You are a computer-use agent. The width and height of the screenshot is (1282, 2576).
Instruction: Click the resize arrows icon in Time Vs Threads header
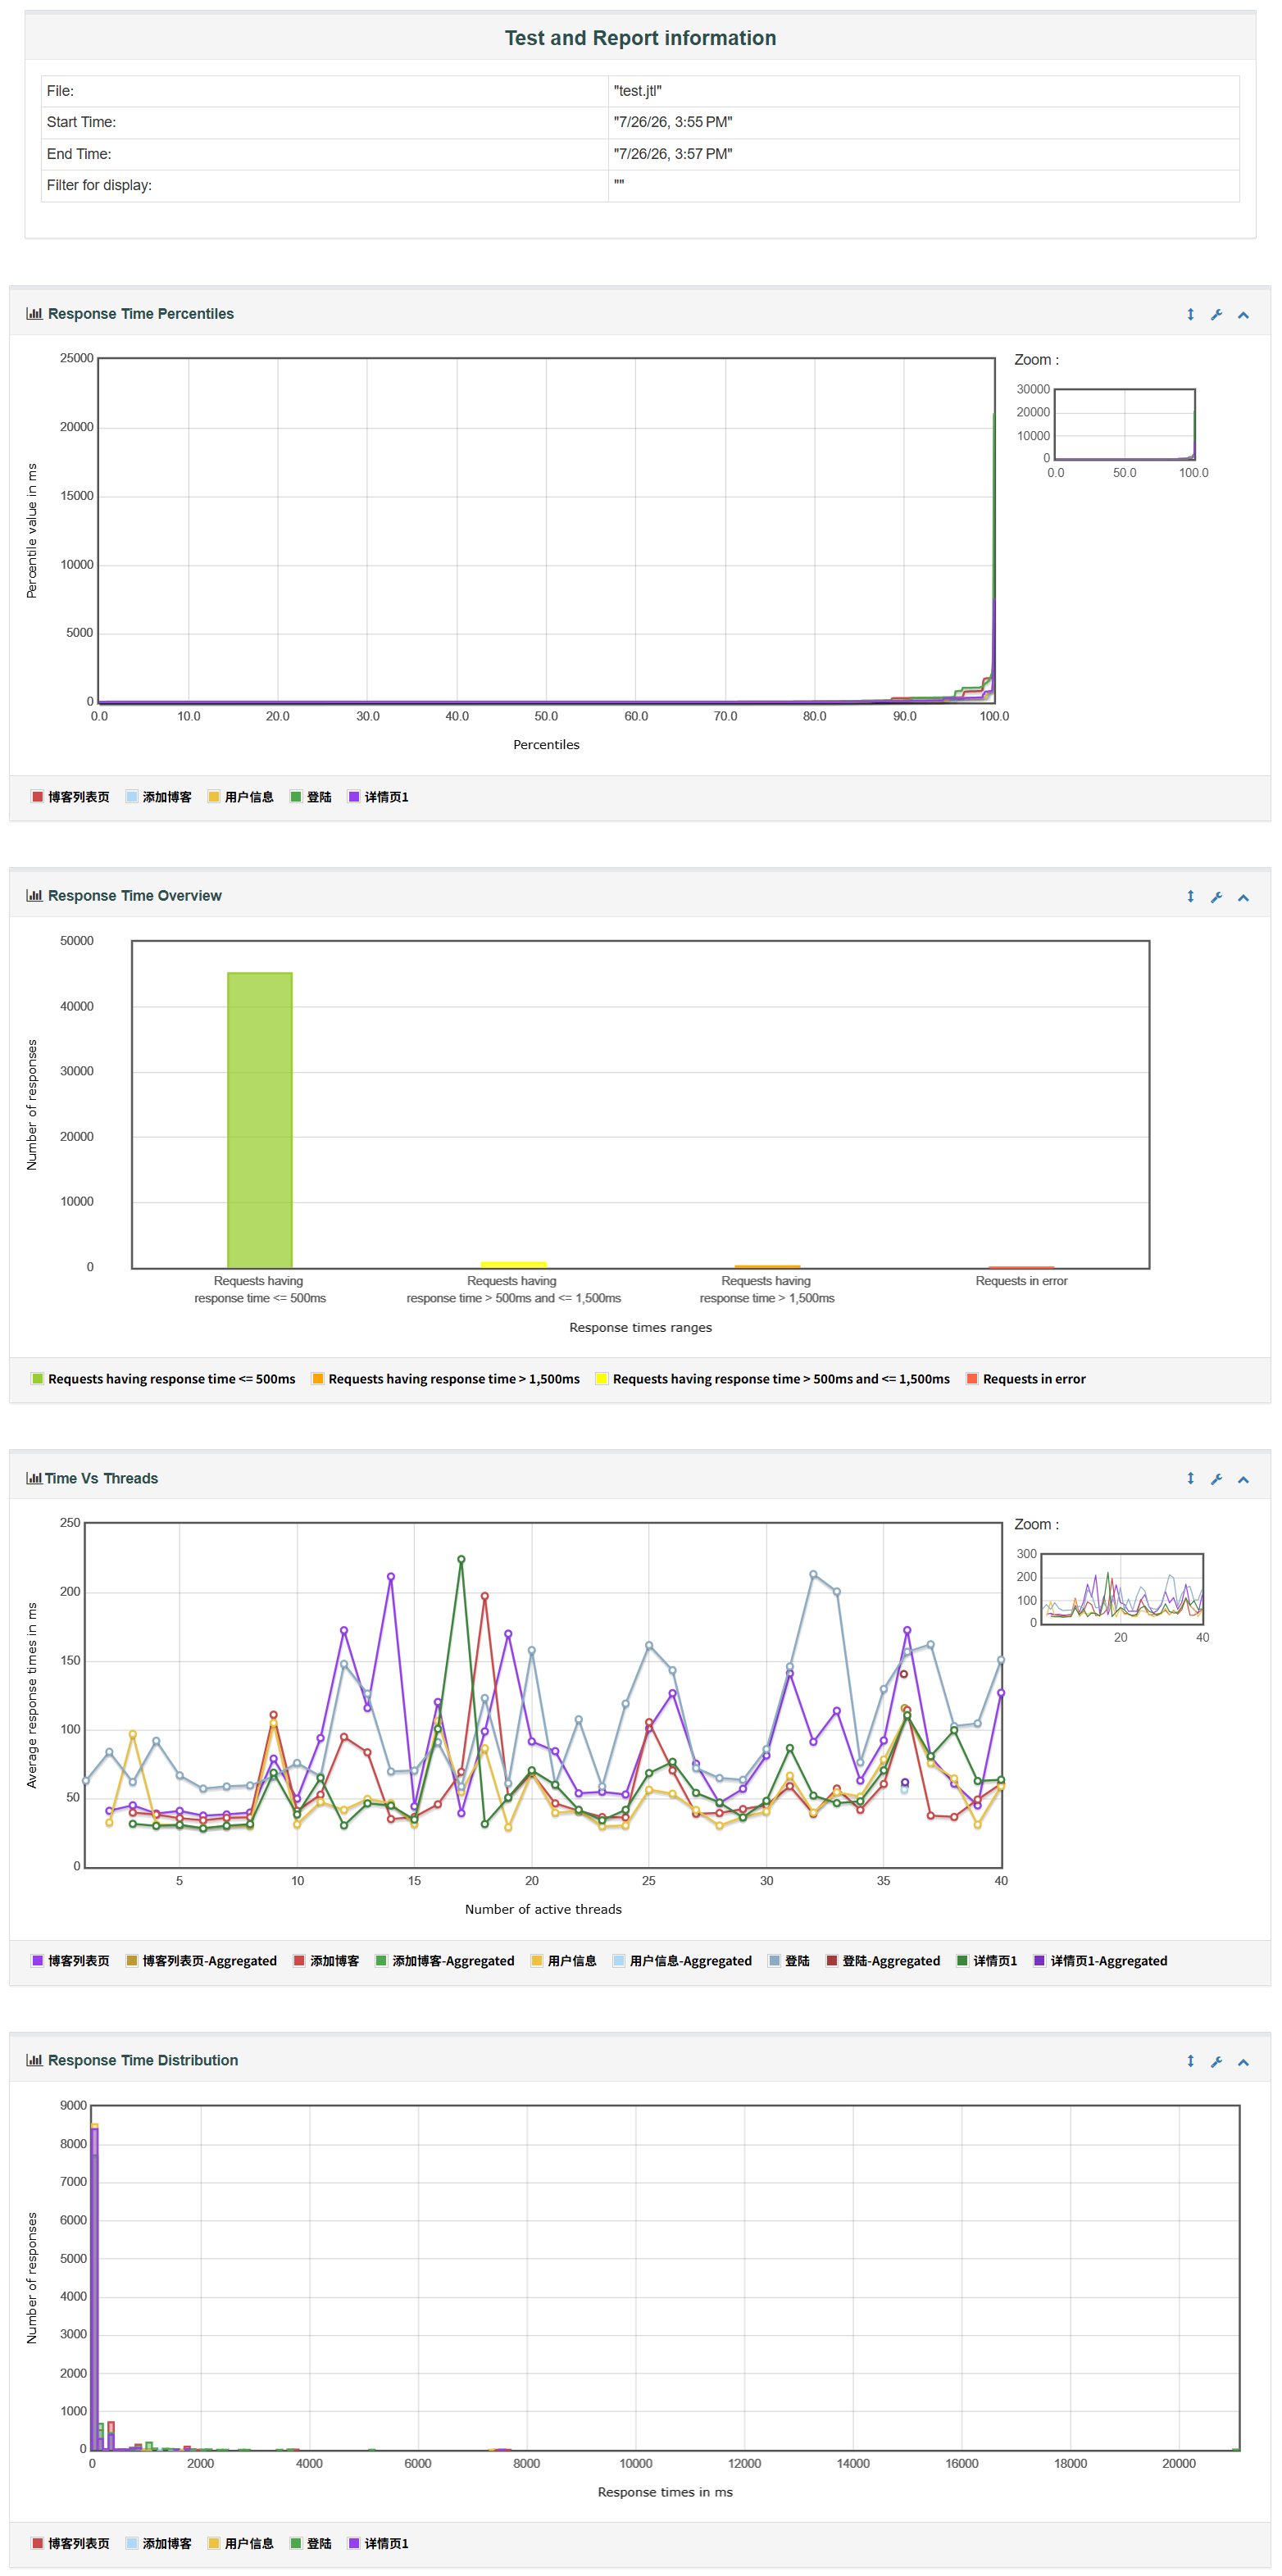(x=1190, y=1478)
